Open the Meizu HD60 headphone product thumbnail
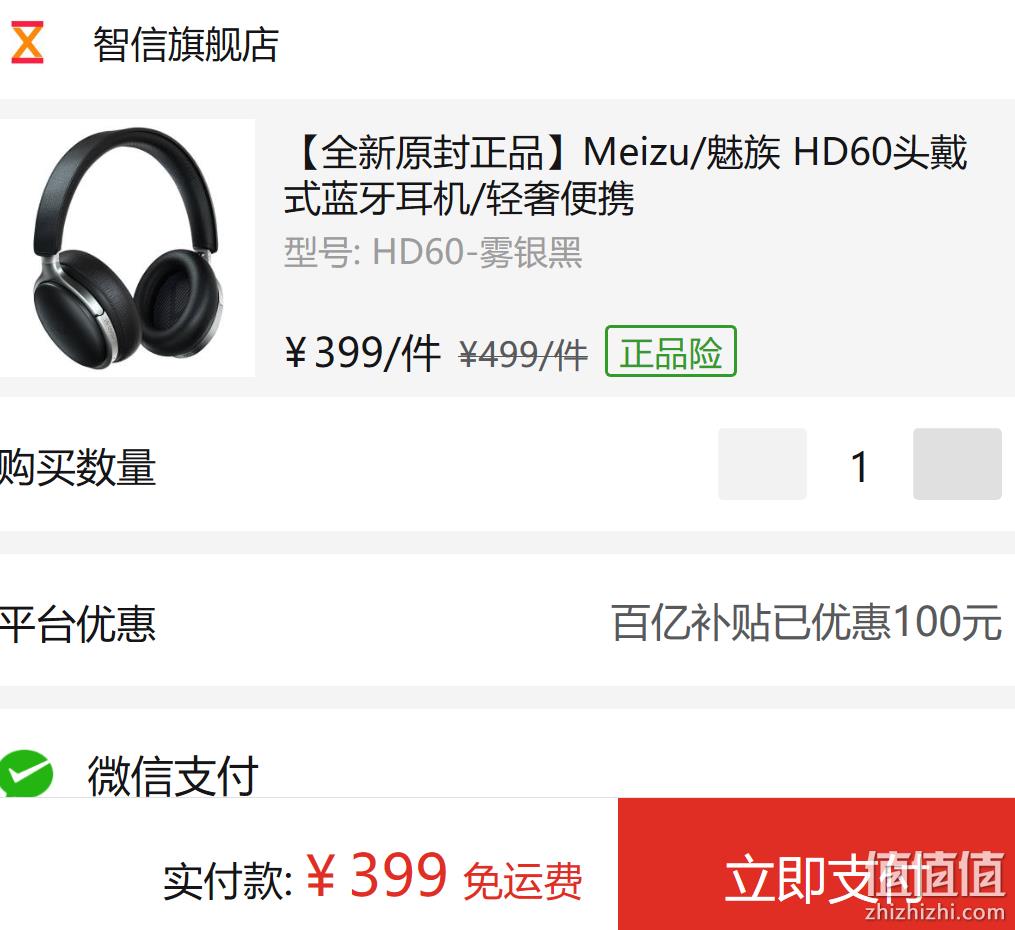This screenshot has width=1015, height=930. point(127,248)
